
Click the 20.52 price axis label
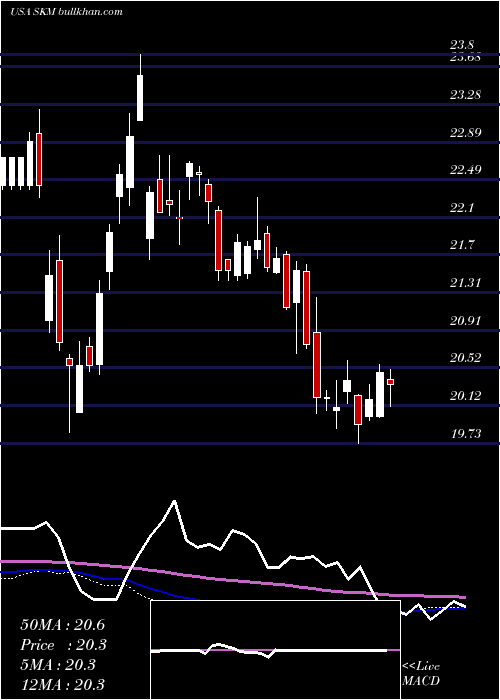click(x=466, y=358)
